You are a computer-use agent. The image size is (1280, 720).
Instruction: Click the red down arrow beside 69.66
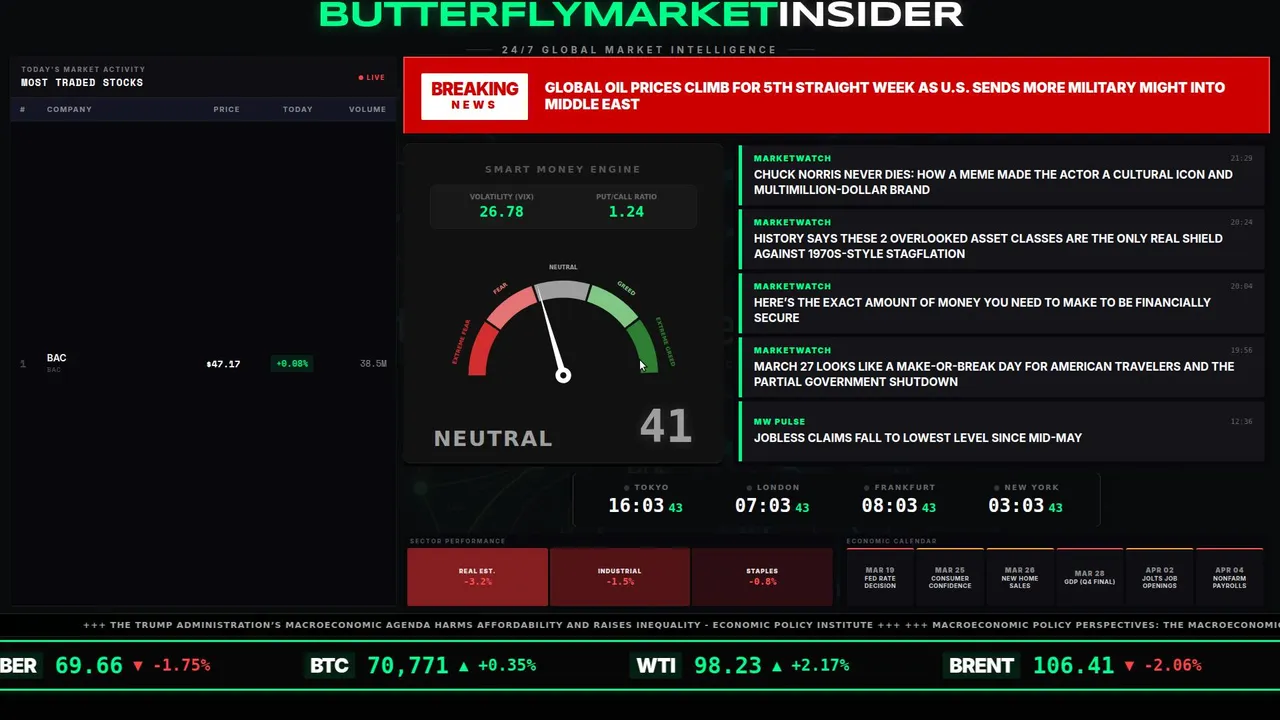coord(138,665)
